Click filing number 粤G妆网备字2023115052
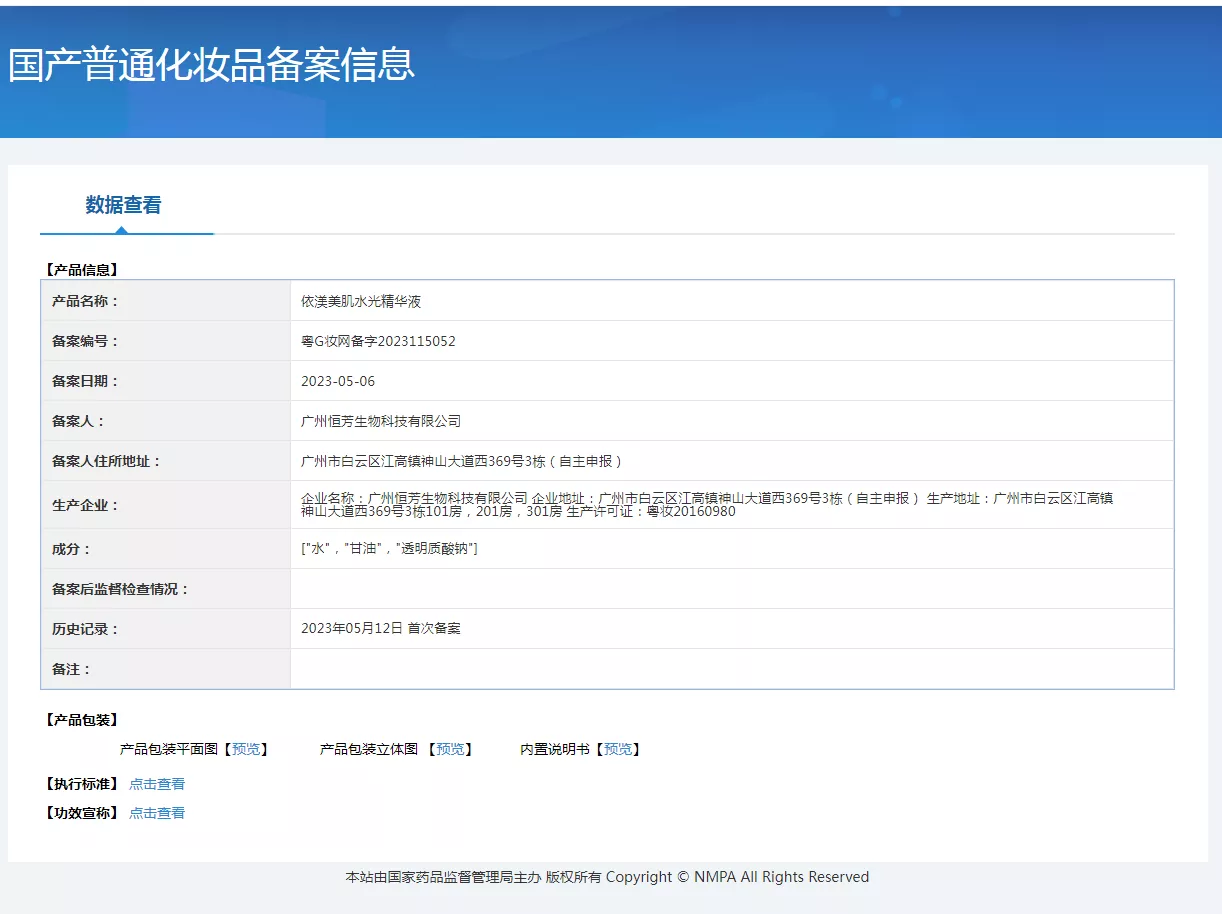The image size is (1222, 914). coord(378,341)
